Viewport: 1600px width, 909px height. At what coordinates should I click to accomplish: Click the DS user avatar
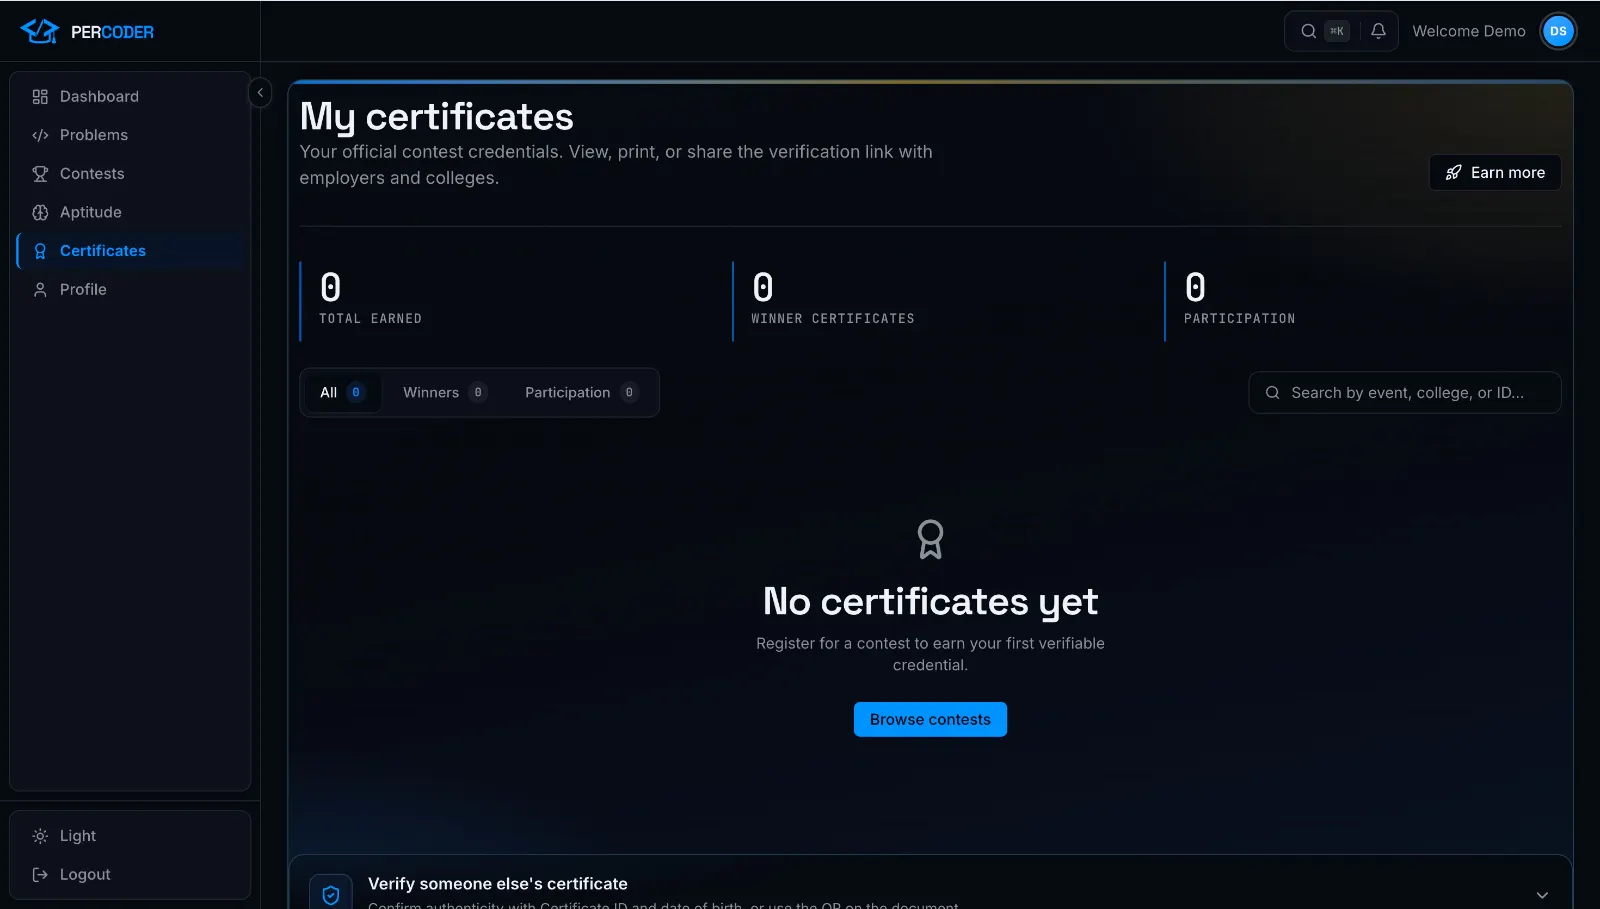[x=1558, y=31]
